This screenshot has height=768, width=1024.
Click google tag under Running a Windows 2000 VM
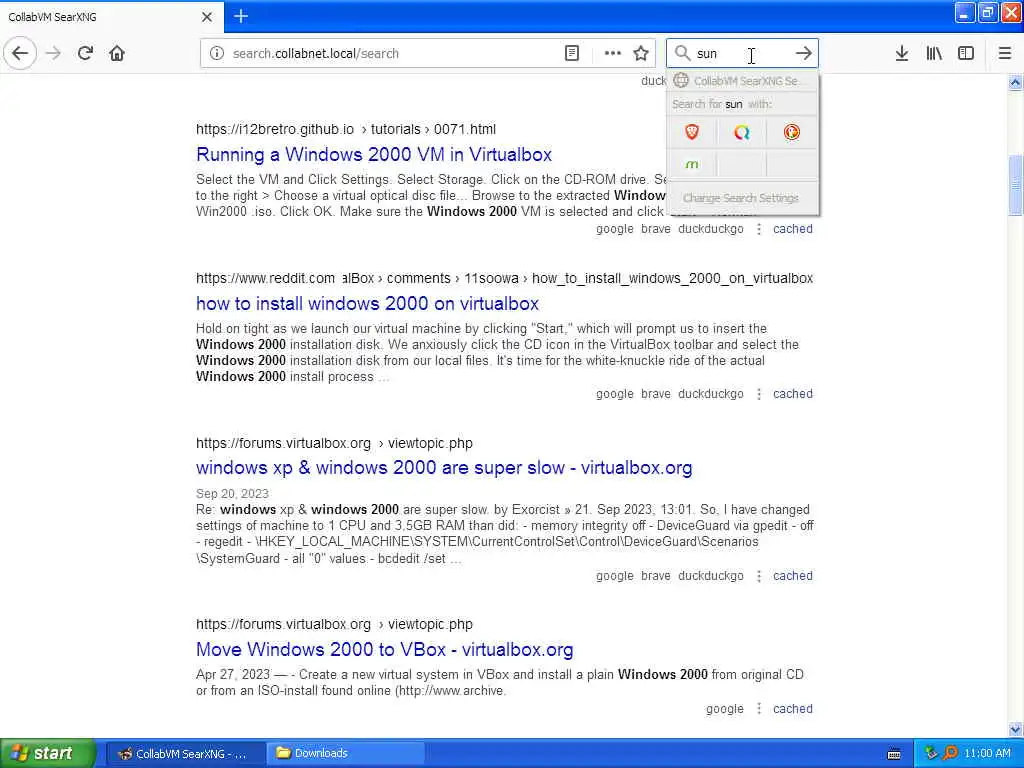tap(615, 229)
